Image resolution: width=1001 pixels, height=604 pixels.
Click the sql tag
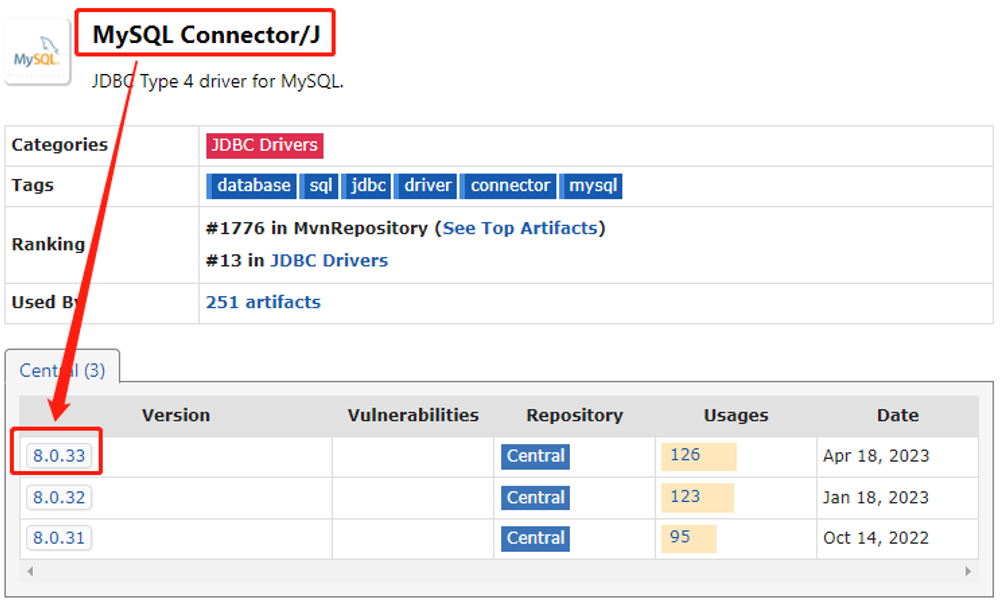click(x=321, y=186)
